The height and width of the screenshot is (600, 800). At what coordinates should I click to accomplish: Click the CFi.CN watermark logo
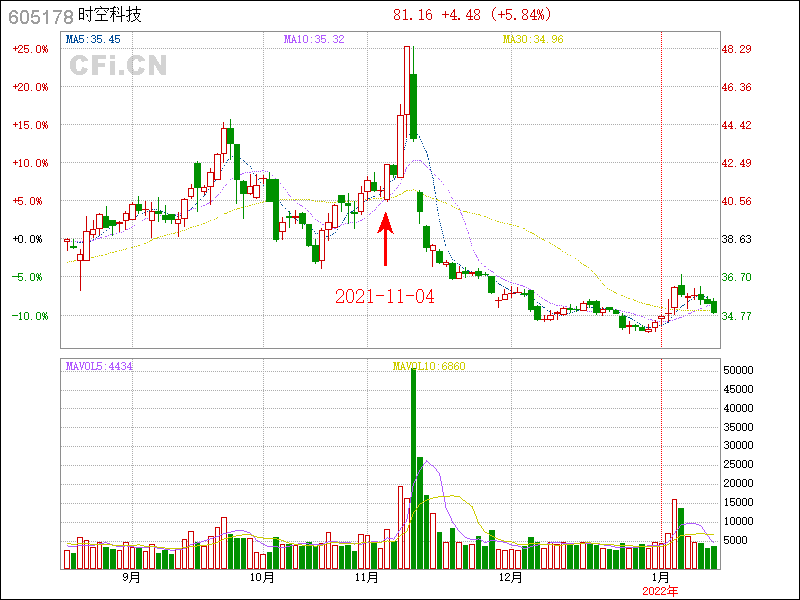click(x=118, y=66)
